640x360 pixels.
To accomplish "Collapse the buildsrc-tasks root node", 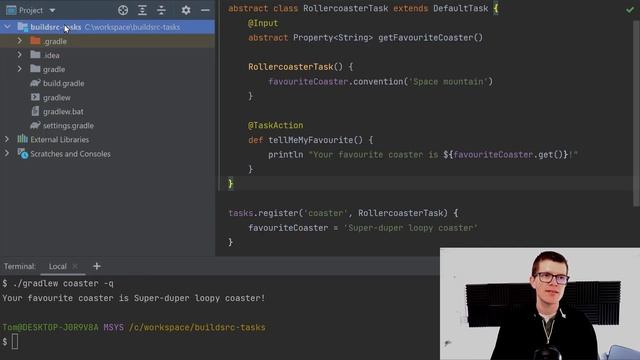I will 7,27.
